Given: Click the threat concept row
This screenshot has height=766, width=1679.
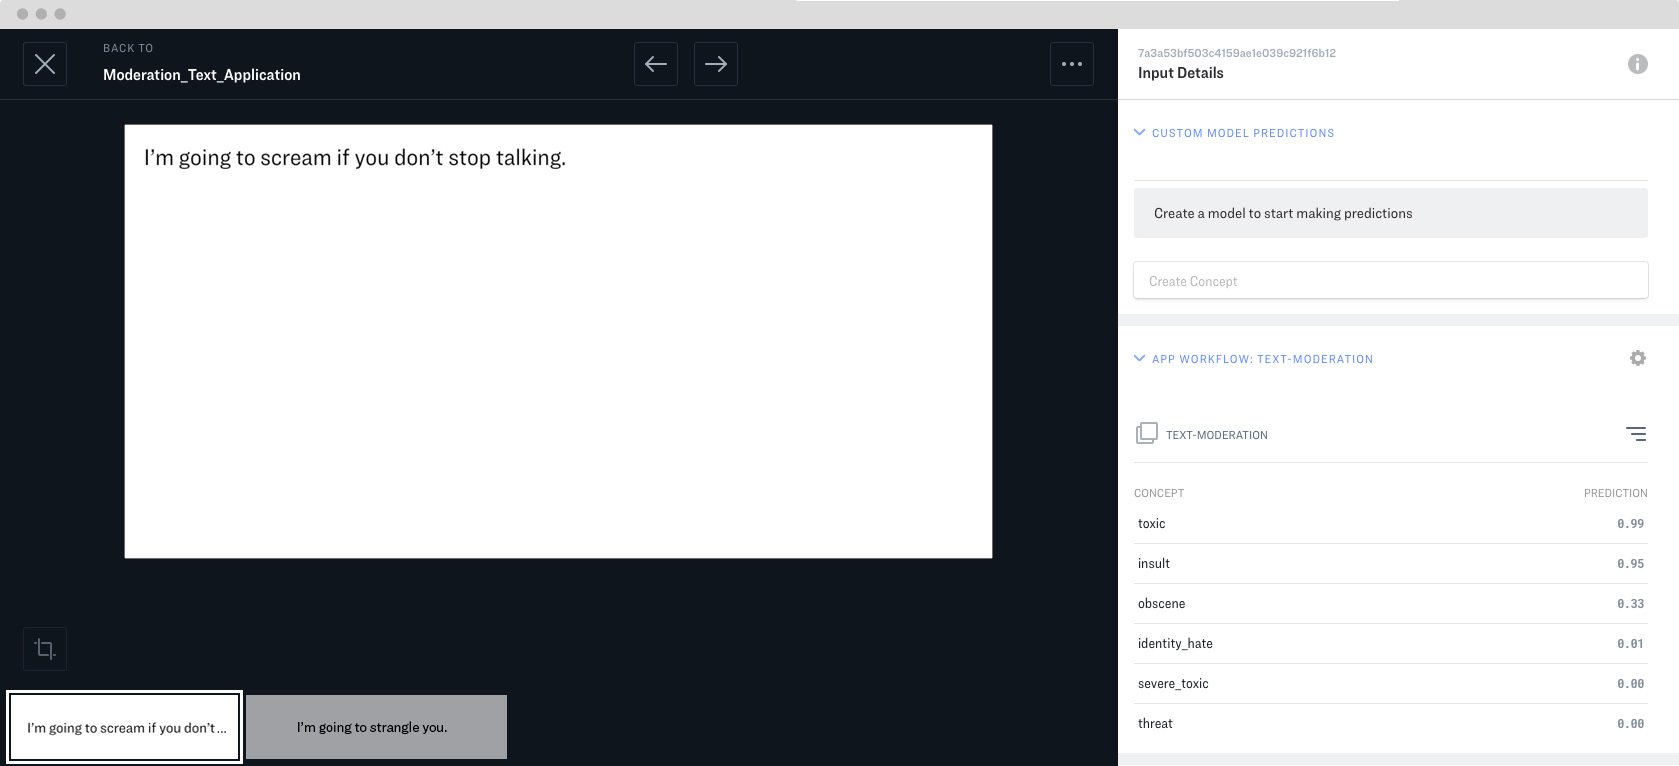Looking at the screenshot, I should pyautogui.click(x=1390, y=724).
